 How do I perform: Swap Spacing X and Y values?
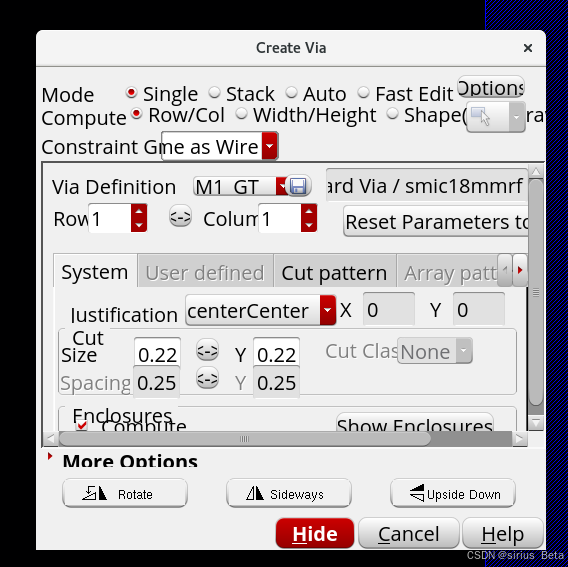tap(207, 378)
